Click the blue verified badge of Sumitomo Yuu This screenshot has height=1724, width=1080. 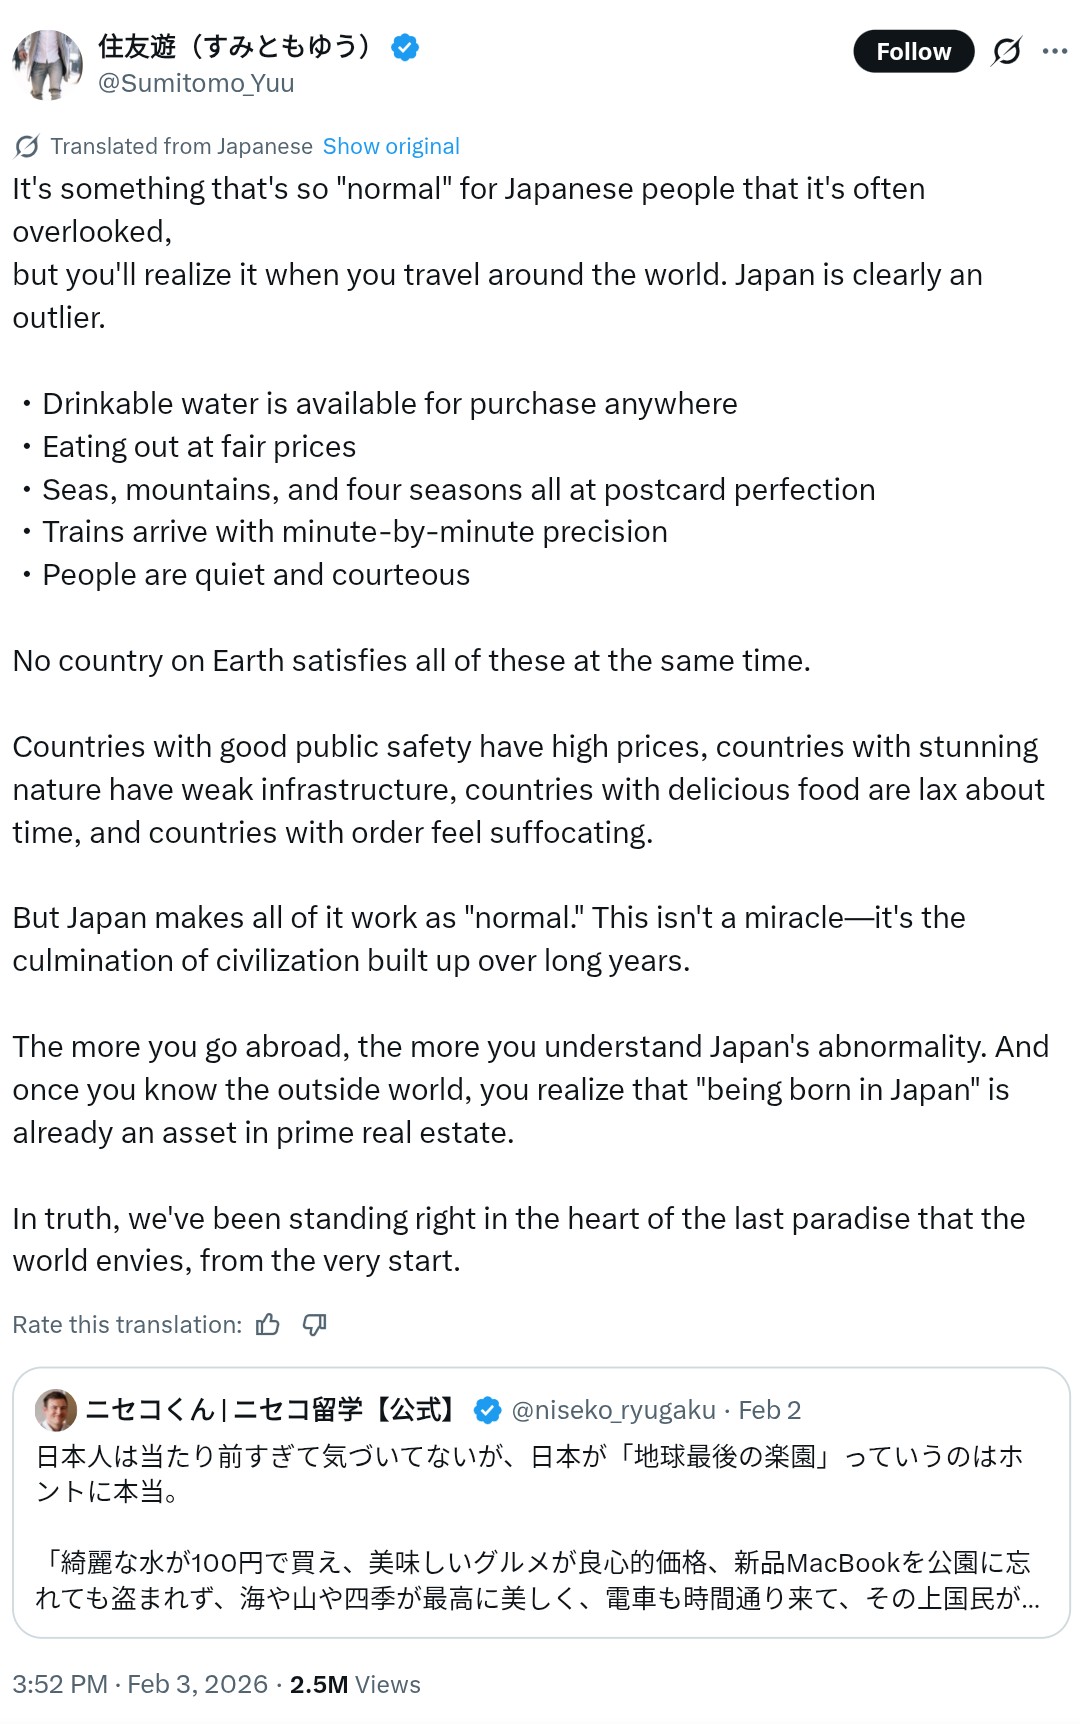point(405,47)
